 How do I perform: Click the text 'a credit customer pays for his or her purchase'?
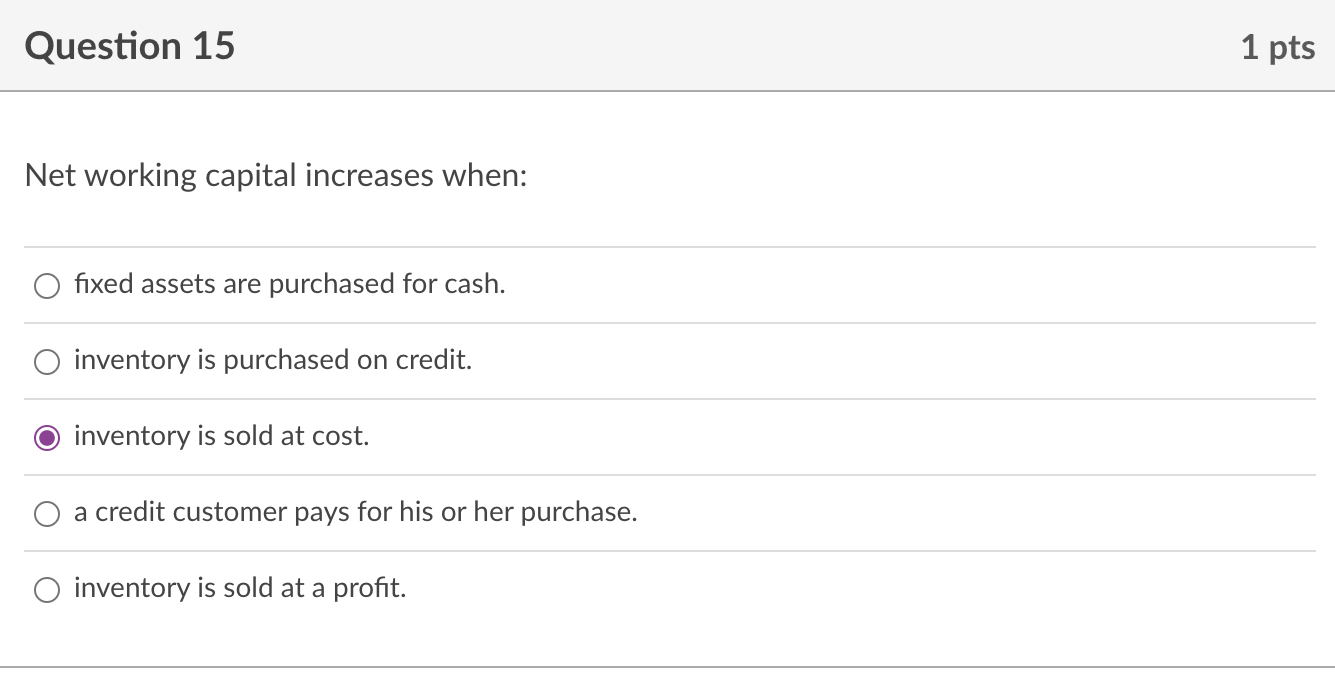point(355,512)
